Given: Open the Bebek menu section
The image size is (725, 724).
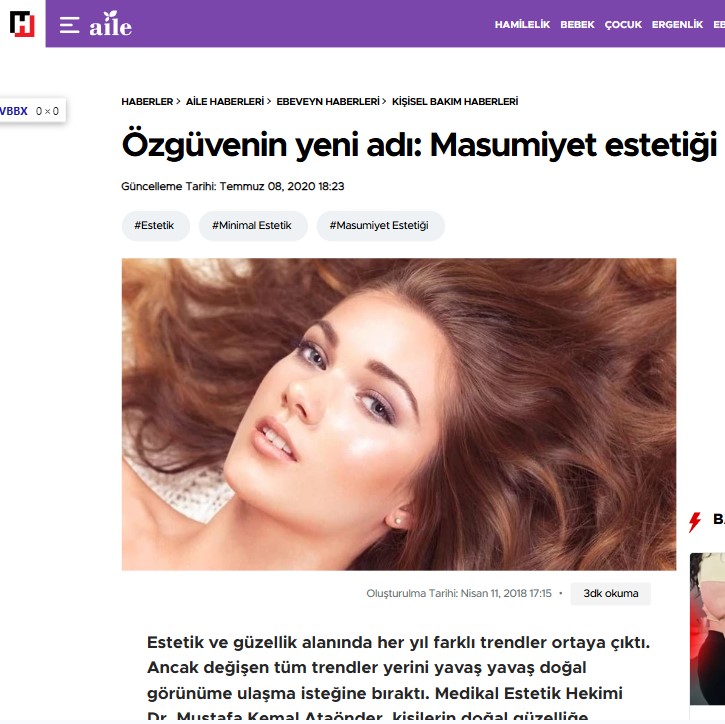Looking at the screenshot, I should pos(577,25).
